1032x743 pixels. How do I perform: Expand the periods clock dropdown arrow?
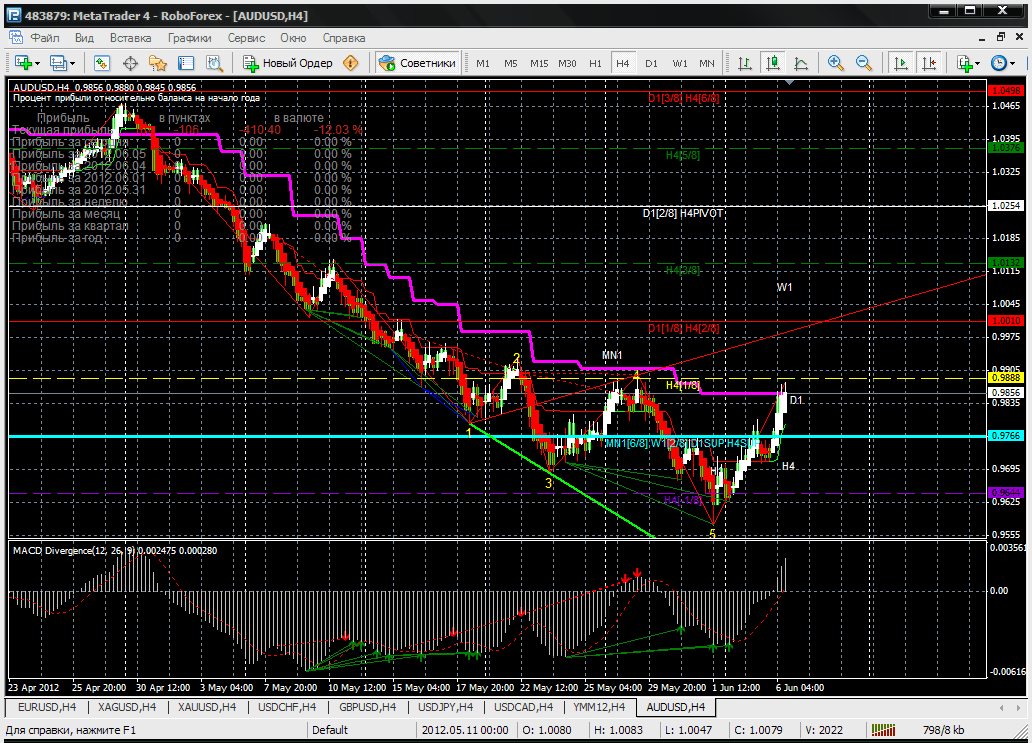(1013, 63)
